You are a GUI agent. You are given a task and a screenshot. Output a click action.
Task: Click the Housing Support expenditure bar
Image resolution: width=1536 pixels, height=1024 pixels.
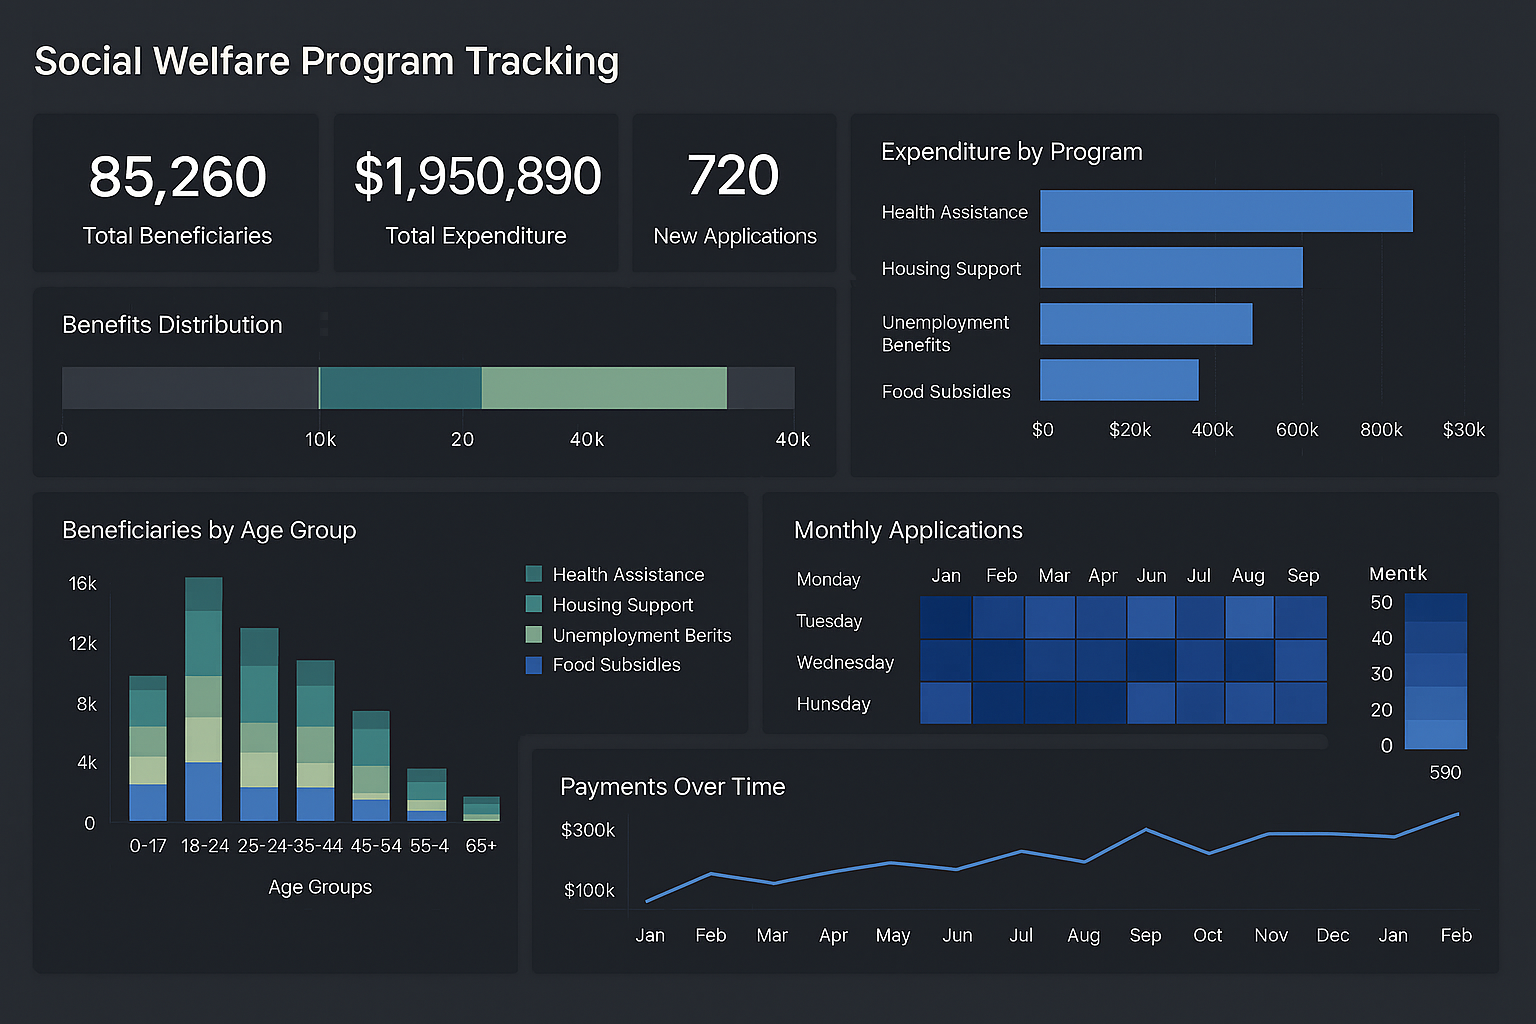click(x=1170, y=268)
